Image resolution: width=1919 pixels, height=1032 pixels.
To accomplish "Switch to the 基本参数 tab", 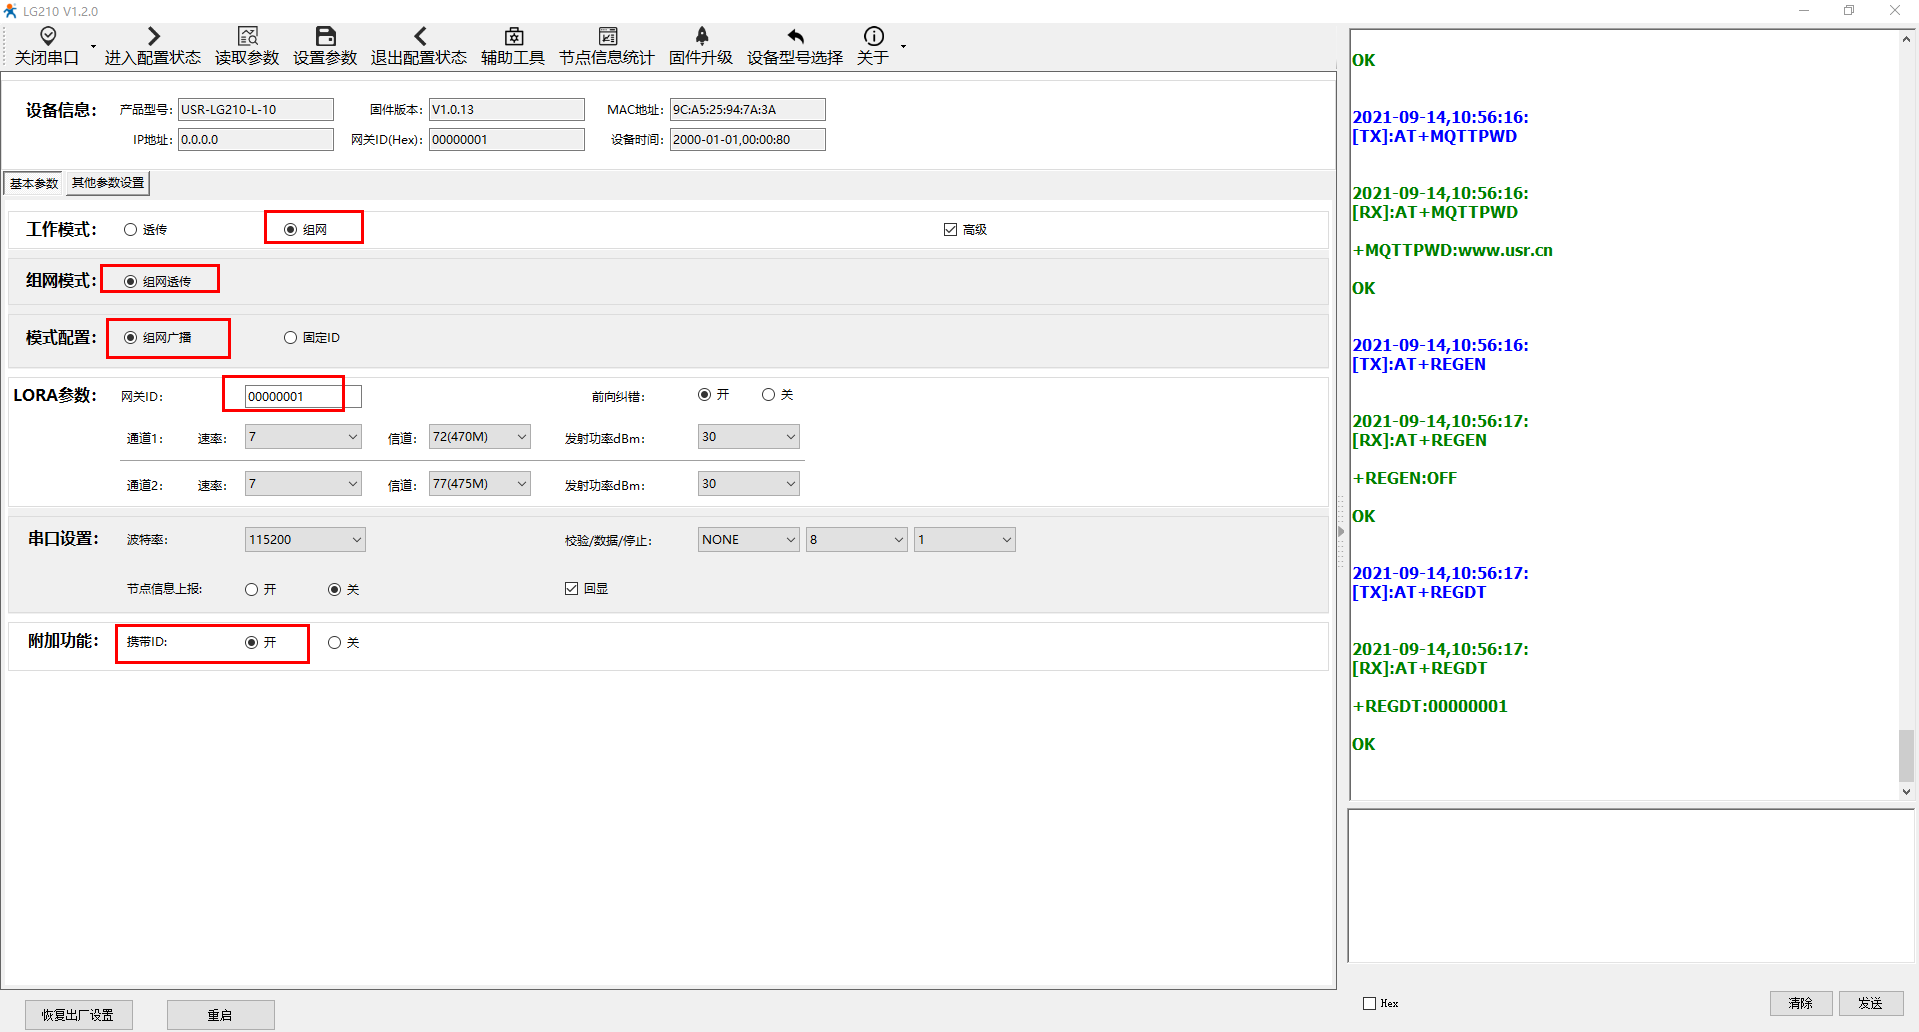I will 34,183.
